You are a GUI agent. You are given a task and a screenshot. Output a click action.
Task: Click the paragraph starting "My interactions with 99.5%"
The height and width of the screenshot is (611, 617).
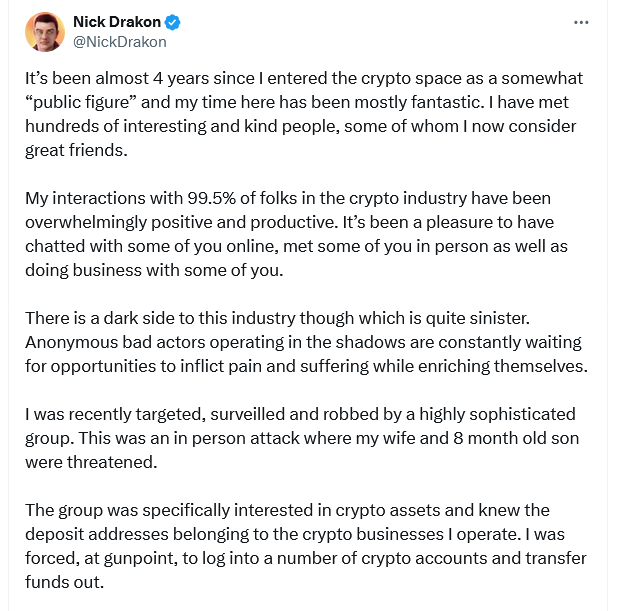(300, 232)
